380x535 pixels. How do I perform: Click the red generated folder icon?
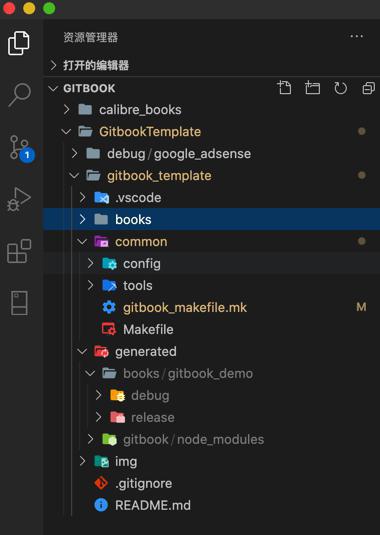tap(102, 351)
